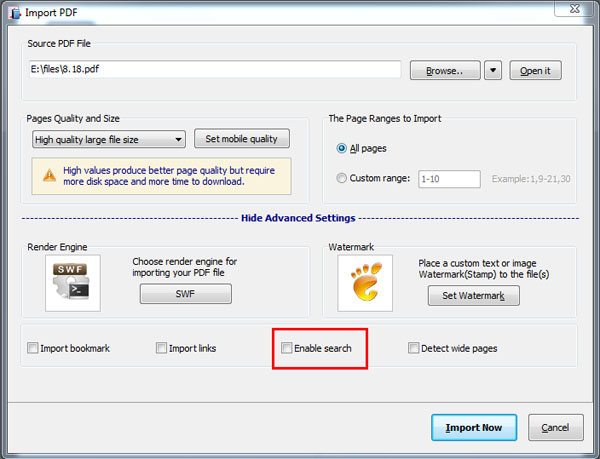
Task: Click 'Place a custom text or image' text
Action: [x=484, y=269]
